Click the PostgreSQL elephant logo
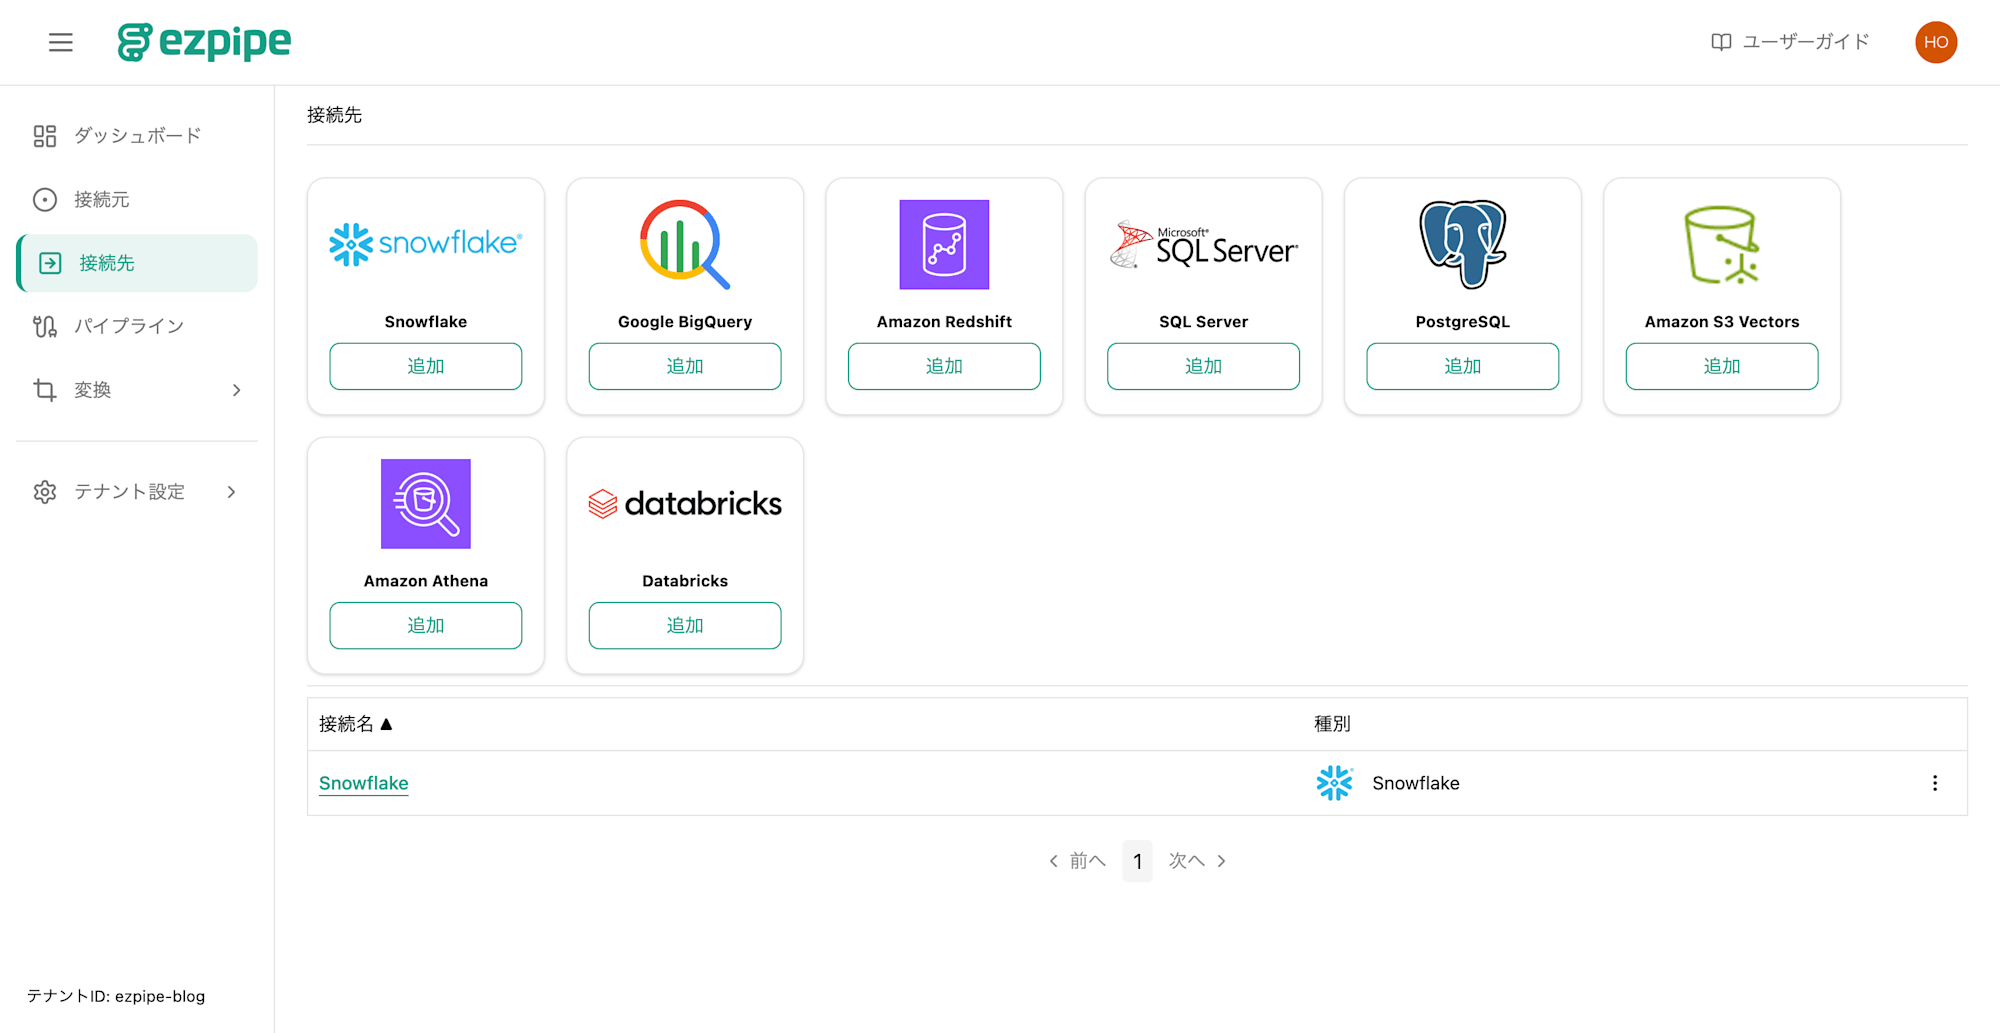The height and width of the screenshot is (1033, 2000). click(1462, 244)
